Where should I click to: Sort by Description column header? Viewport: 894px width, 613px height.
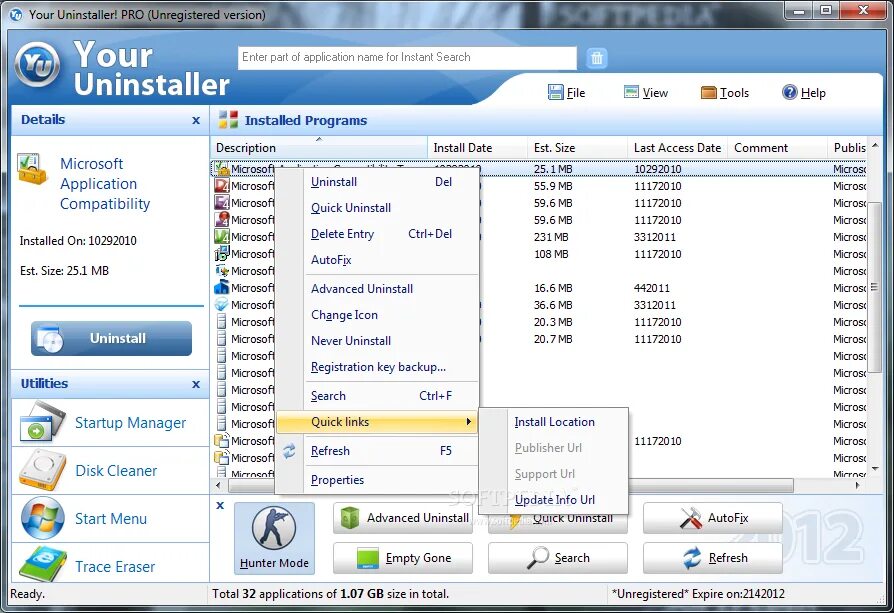[x=319, y=148]
